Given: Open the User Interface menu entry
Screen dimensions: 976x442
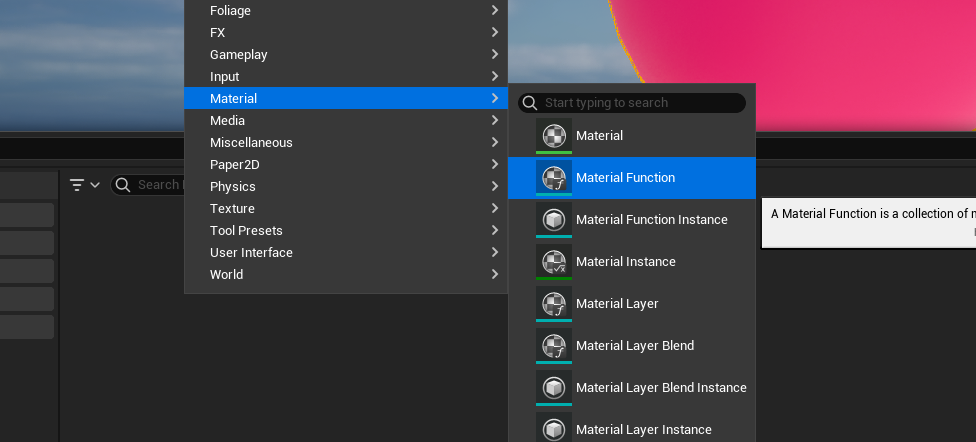Looking at the screenshot, I should 346,252.
